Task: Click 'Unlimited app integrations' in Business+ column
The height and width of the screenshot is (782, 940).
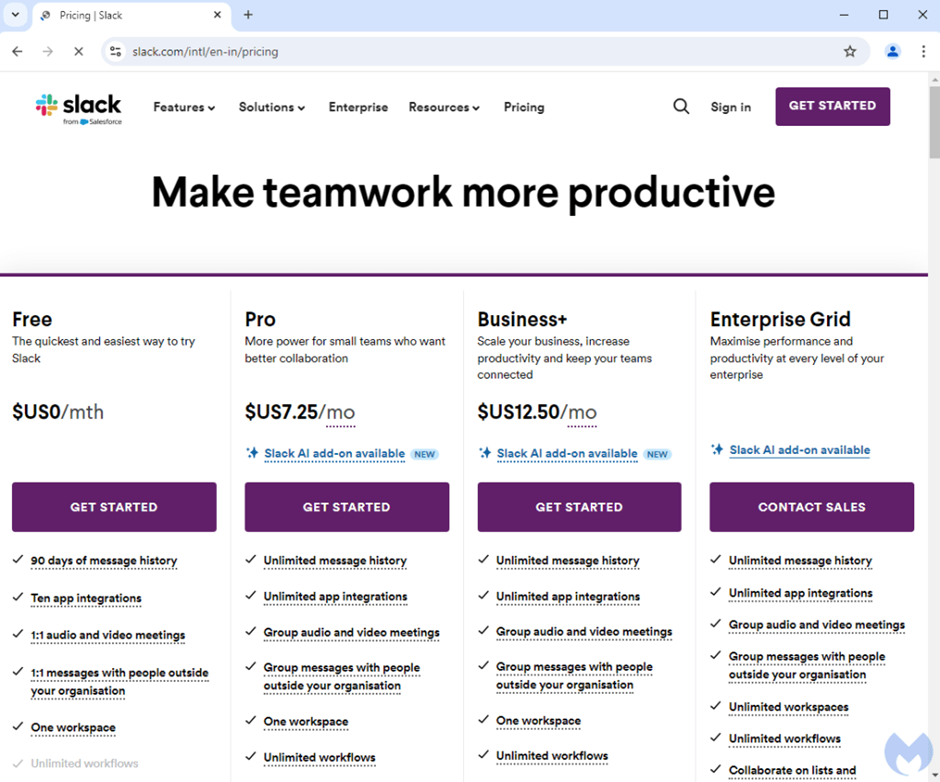Action: click(x=568, y=597)
